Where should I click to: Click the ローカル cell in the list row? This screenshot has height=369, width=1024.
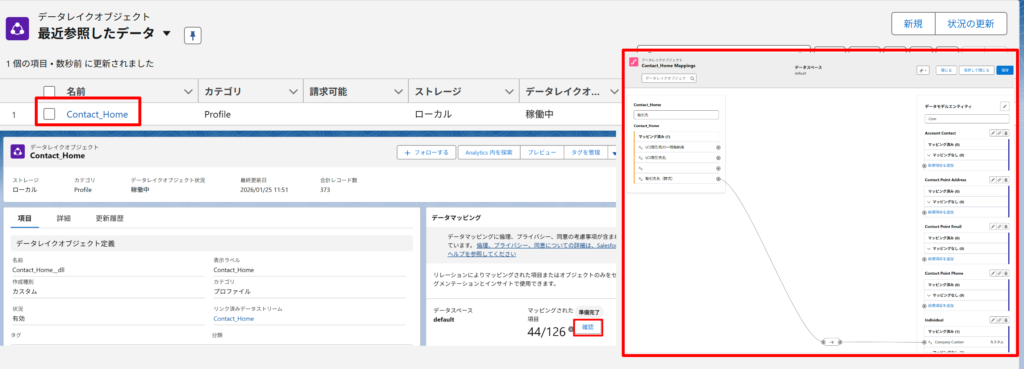[x=433, y=114]
